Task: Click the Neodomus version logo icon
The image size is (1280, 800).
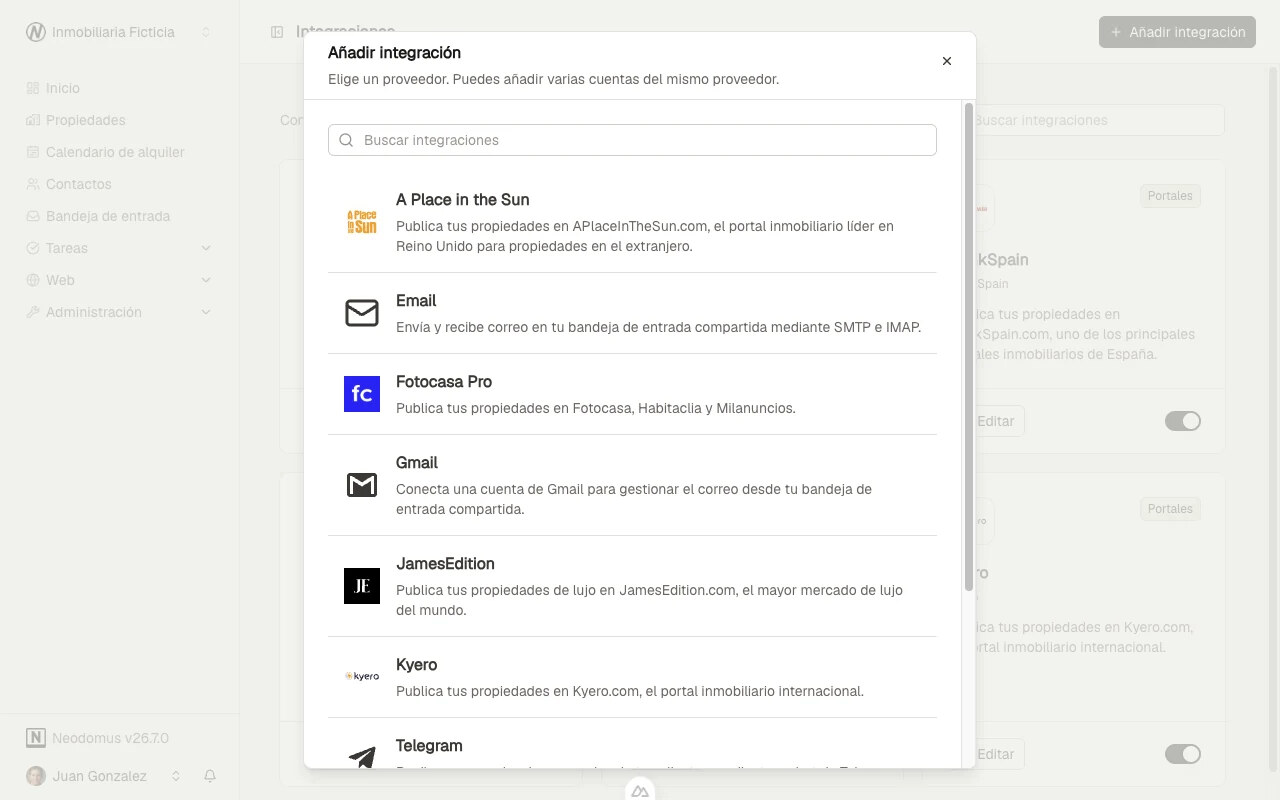Action: 36,738
